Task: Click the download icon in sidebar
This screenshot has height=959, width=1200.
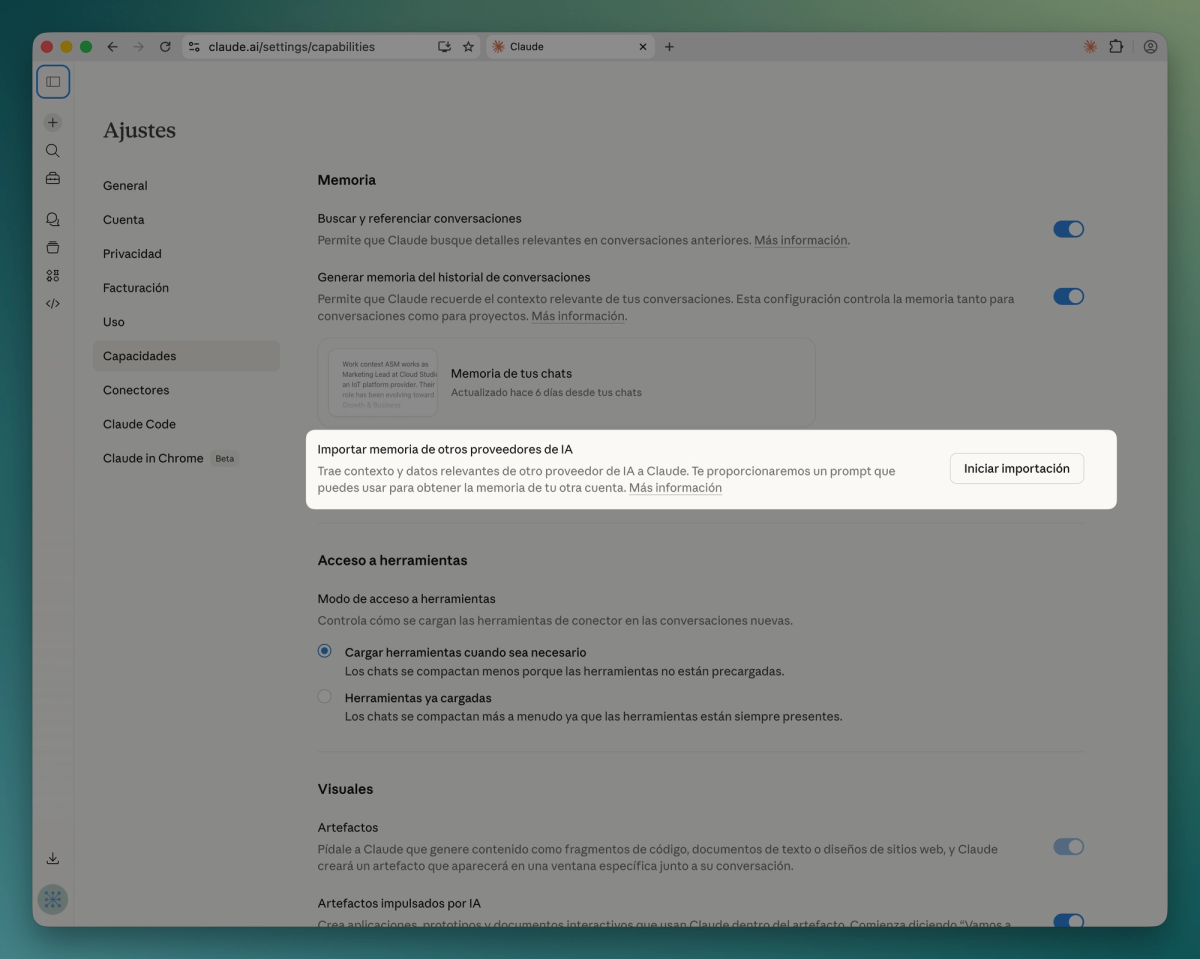Action: click(x=53, y=858)
